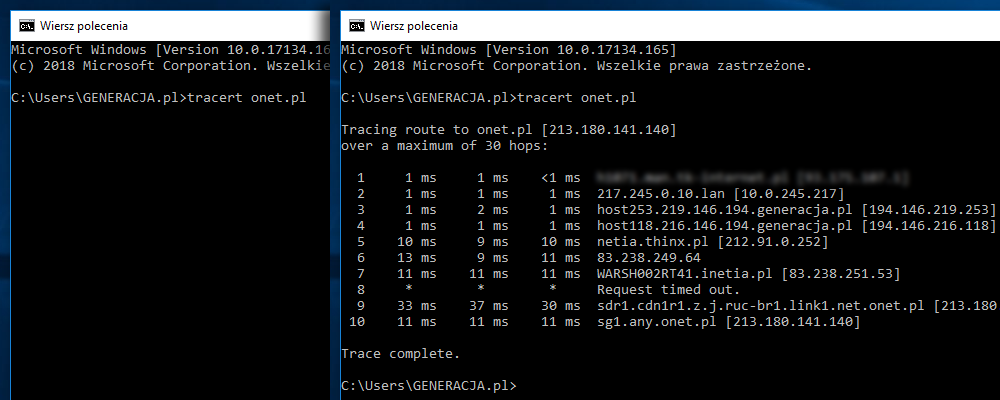Screen dimensions: 1000x400
Task: Click the tracert onet.pl command in the left window
Action: coord(247,98)
